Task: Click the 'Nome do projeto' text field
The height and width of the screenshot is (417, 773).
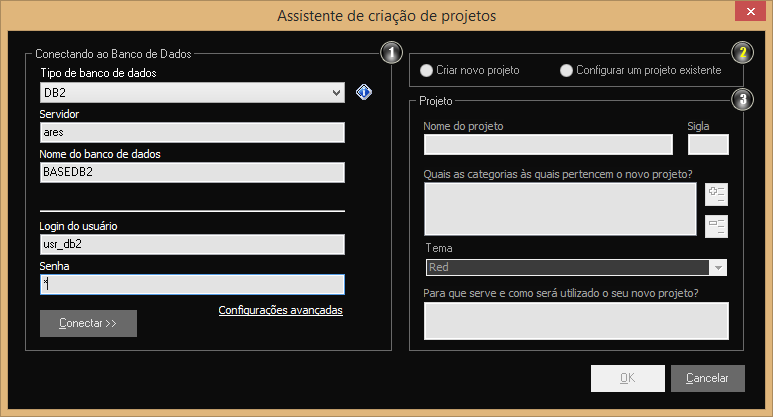Action: pyautogui.click(x=548, y=144)
